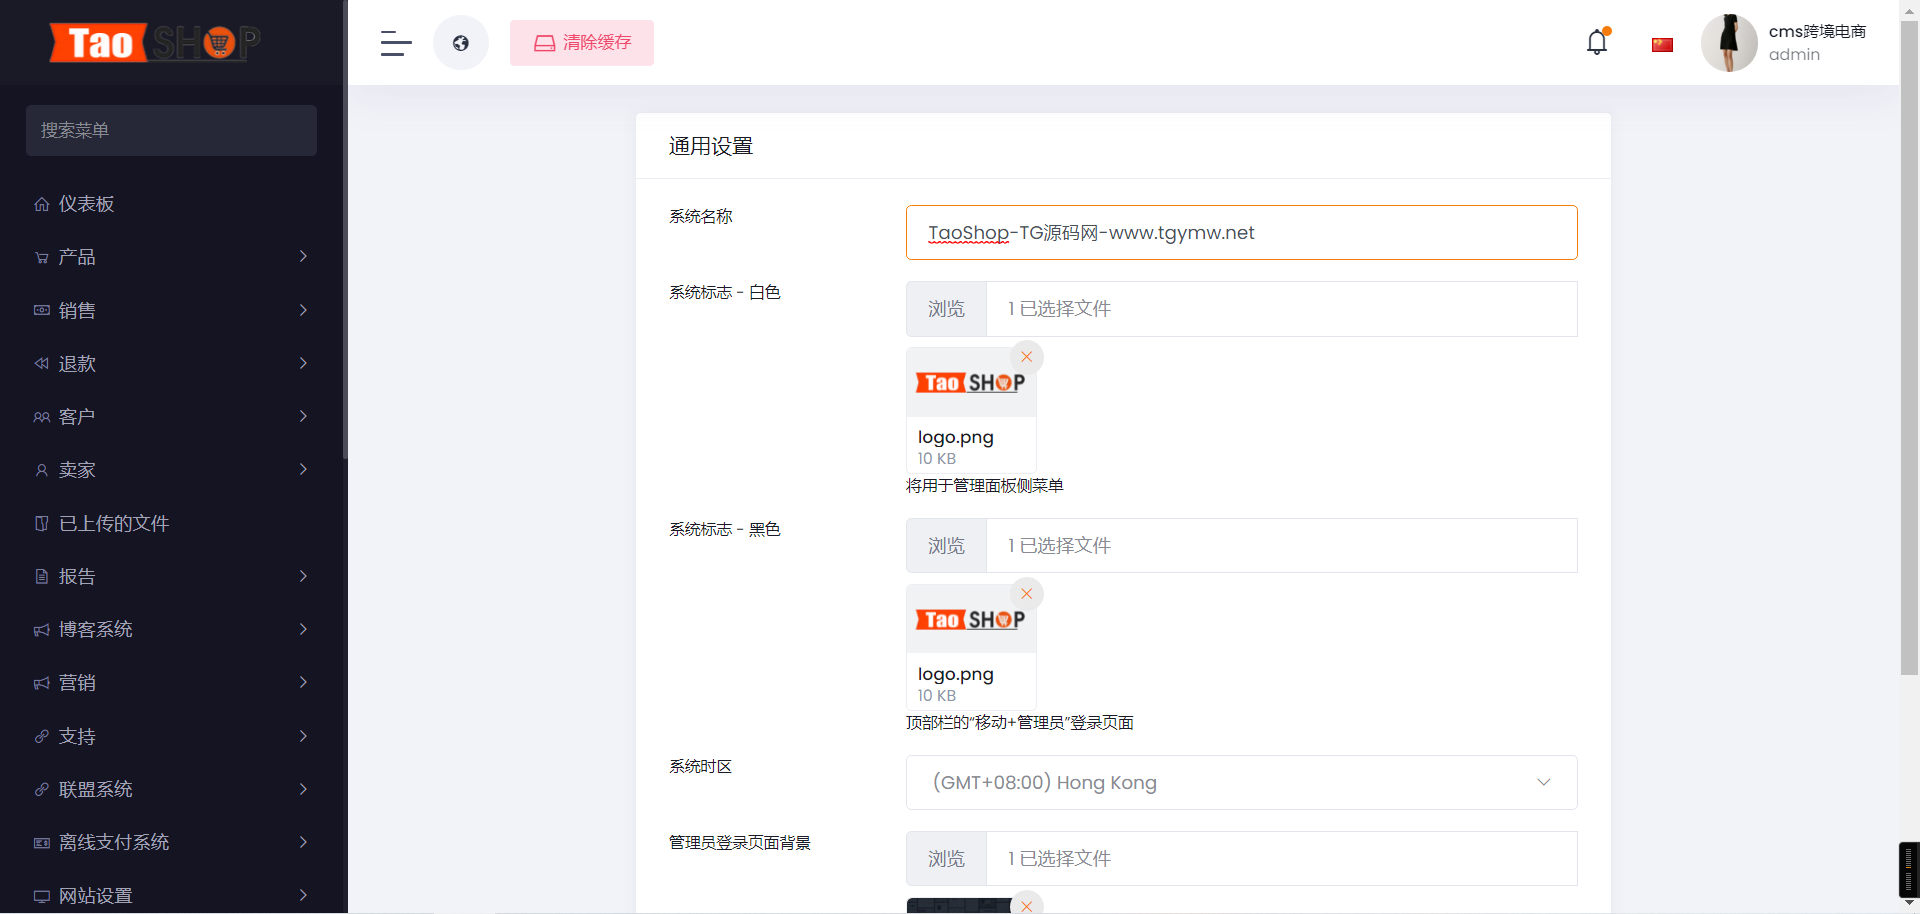Click the 联盟系统 link icon
The height and width of the screenshot is (914, 1920).
pyautogui.click(x=41, y=789)
